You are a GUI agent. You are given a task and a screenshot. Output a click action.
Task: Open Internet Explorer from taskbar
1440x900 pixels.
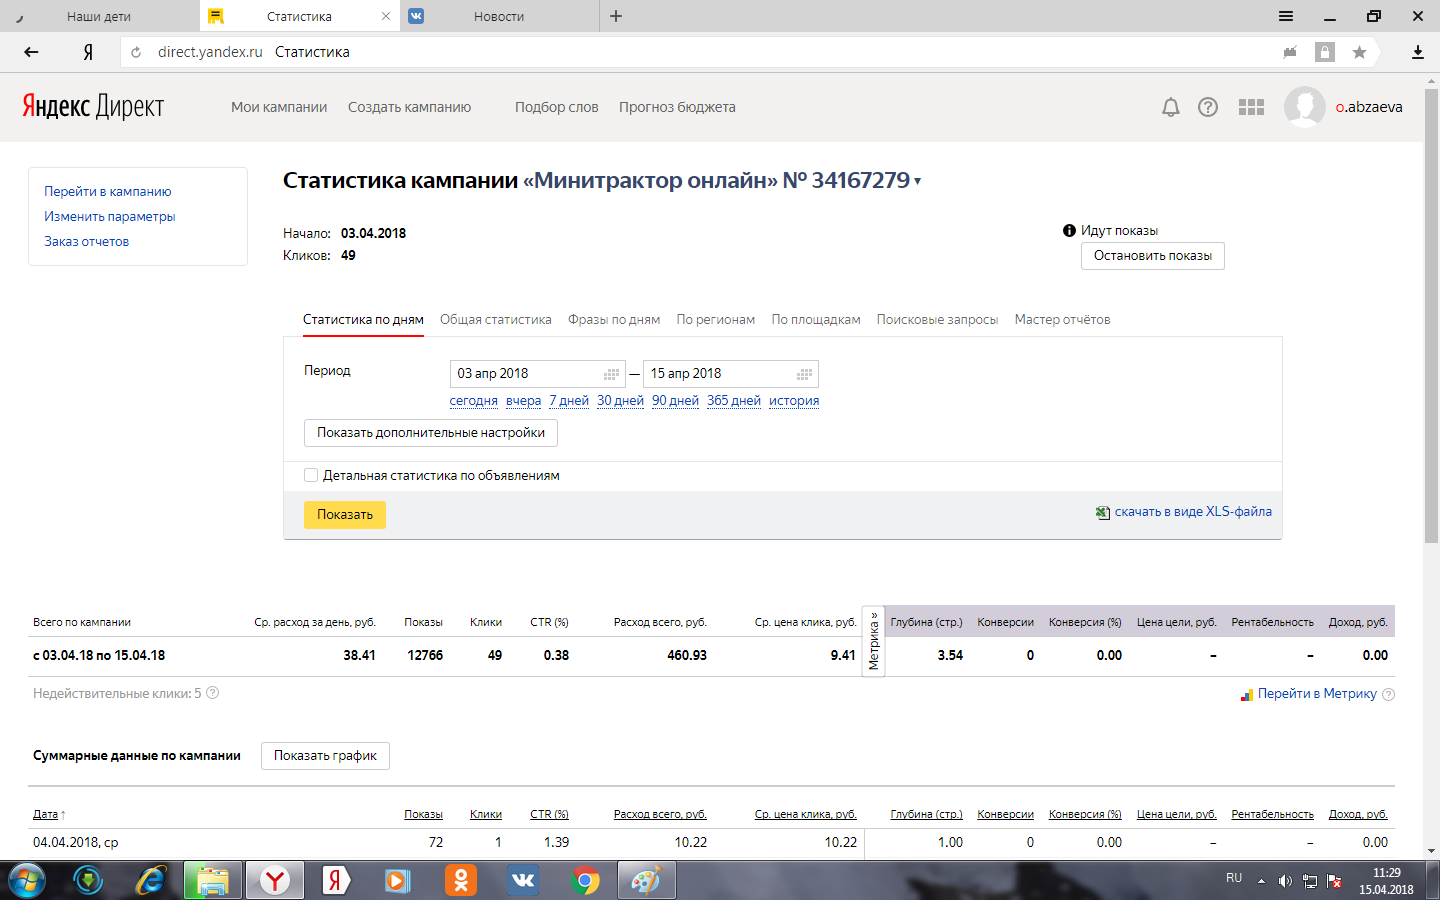pos(151,881)
